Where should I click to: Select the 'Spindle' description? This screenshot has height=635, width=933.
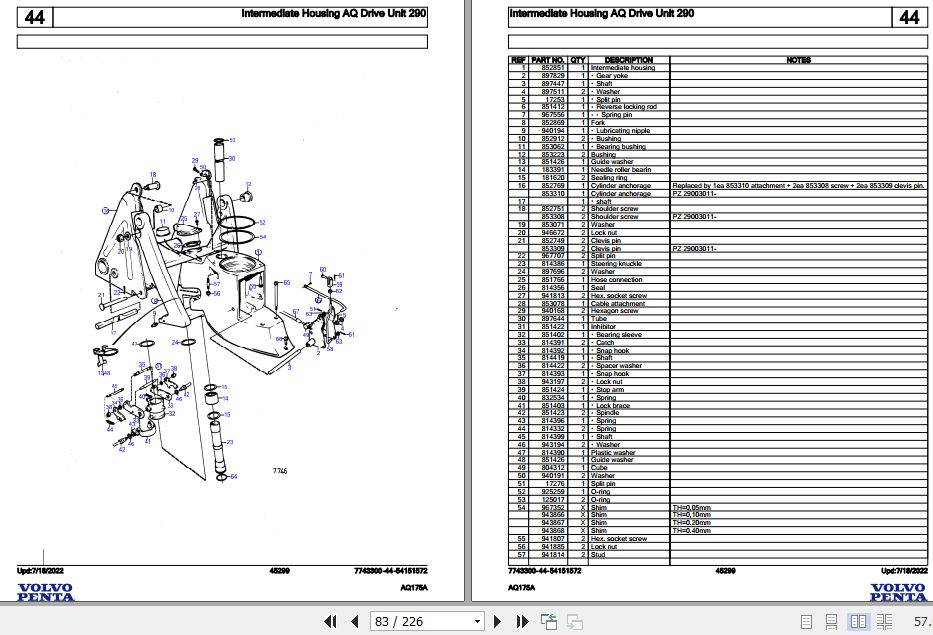608,412
